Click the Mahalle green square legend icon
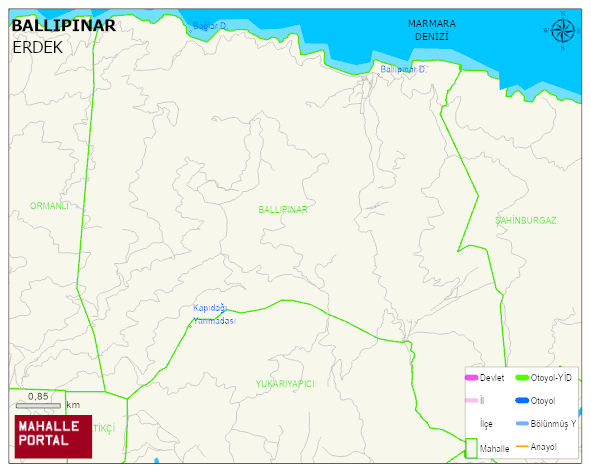This screenshot has height=472, width=591. (471, 448)
